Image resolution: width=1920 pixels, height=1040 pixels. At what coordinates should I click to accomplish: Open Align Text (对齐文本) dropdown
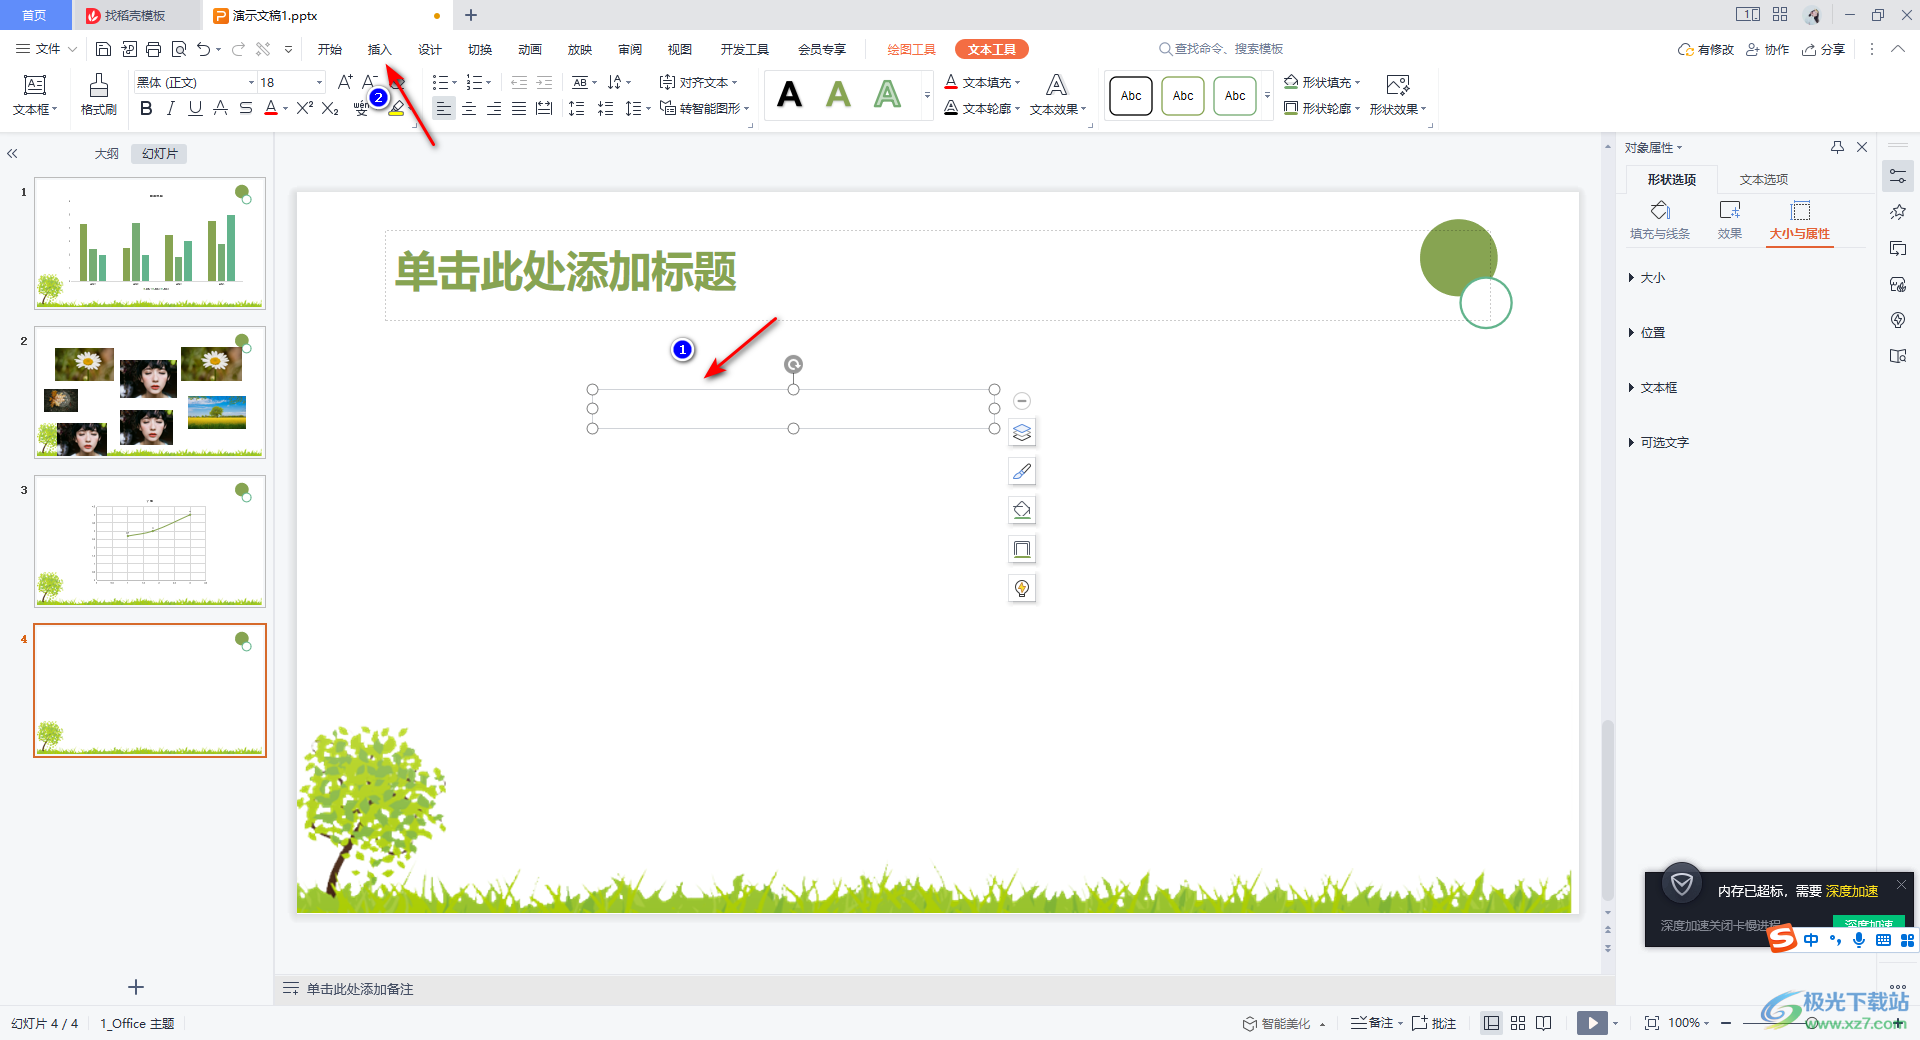pyautogui.click(x=698, y=82)
